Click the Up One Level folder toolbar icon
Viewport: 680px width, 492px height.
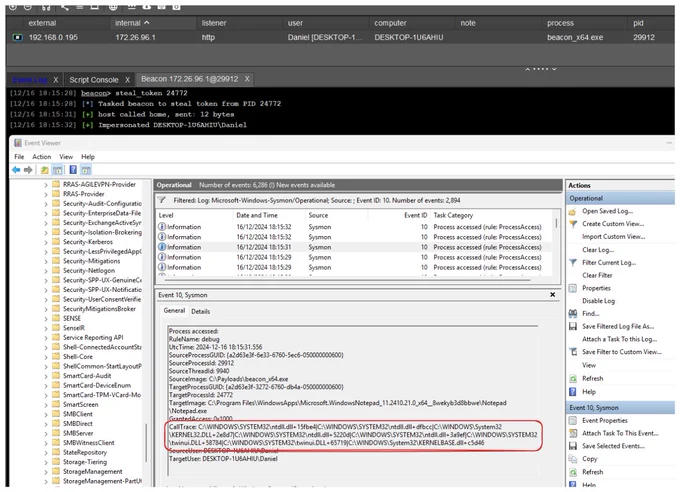(x=45, y=170)
